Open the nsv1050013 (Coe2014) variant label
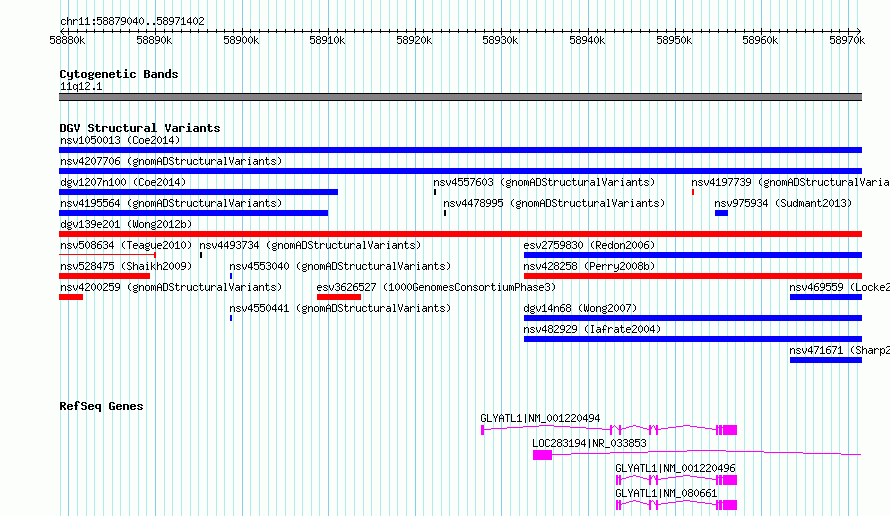Viewport: 890px width, 516px height. (120, 140)
